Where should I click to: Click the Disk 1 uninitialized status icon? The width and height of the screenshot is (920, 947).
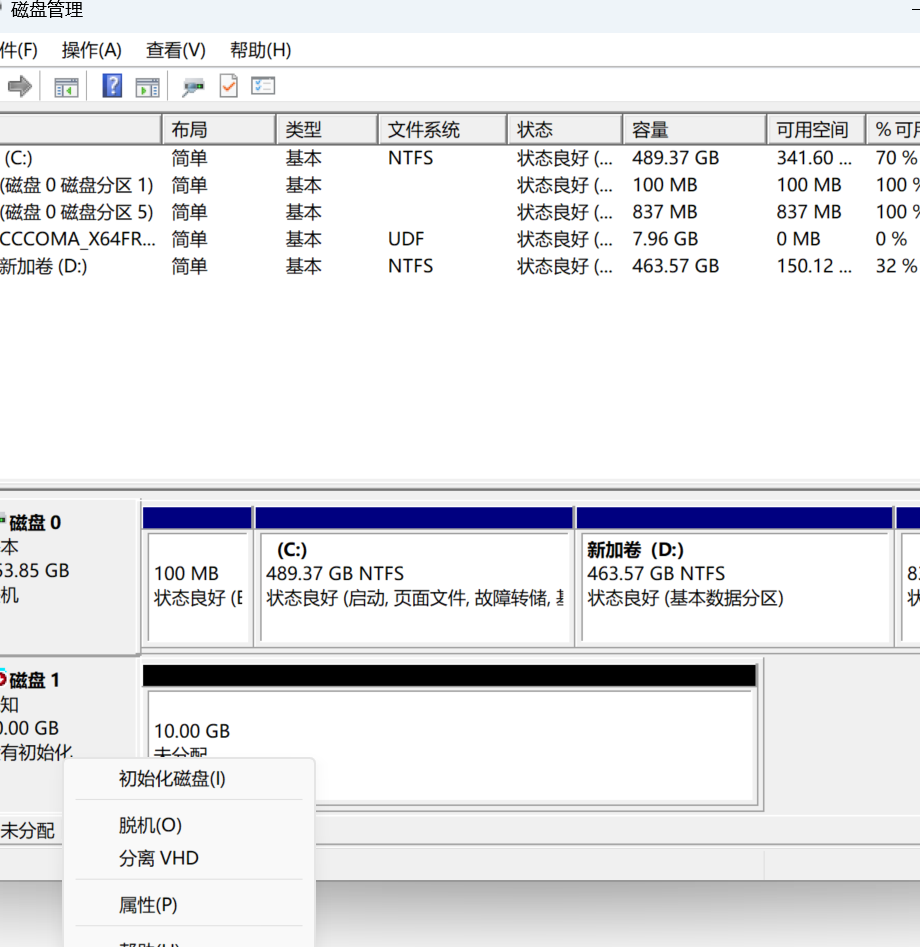3,680
